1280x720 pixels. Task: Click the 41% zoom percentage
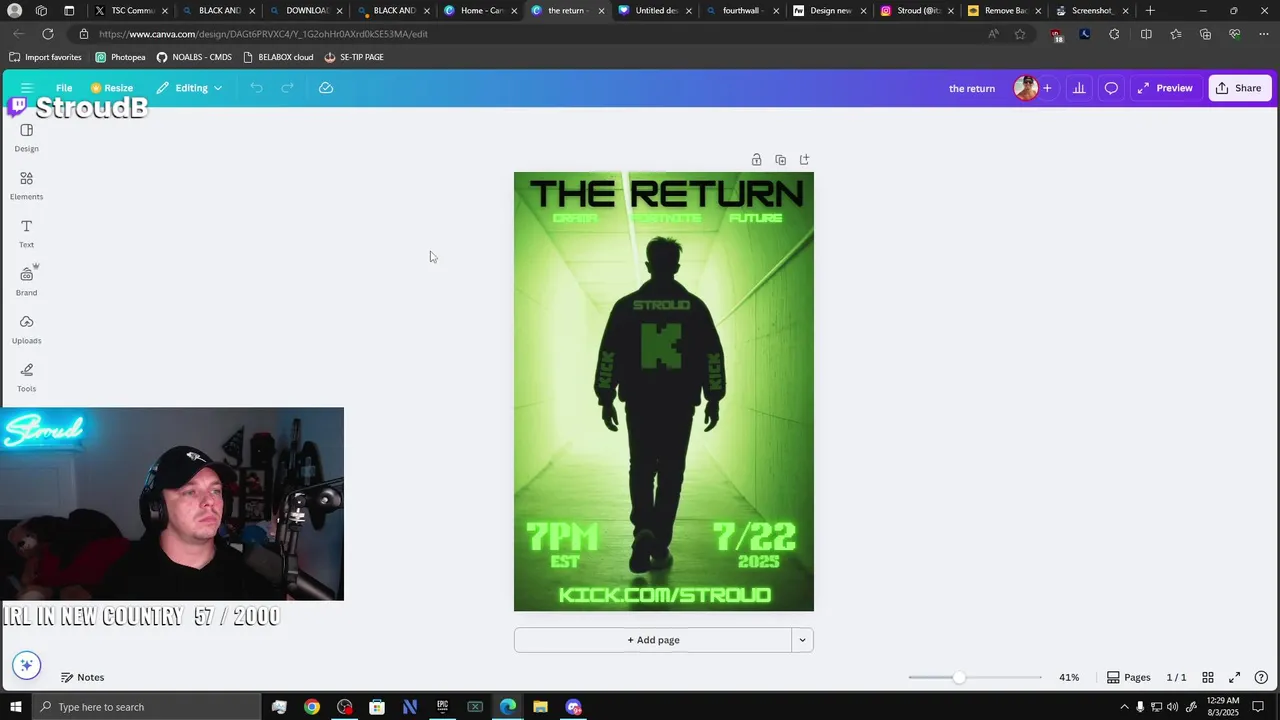pos(1069,677)
